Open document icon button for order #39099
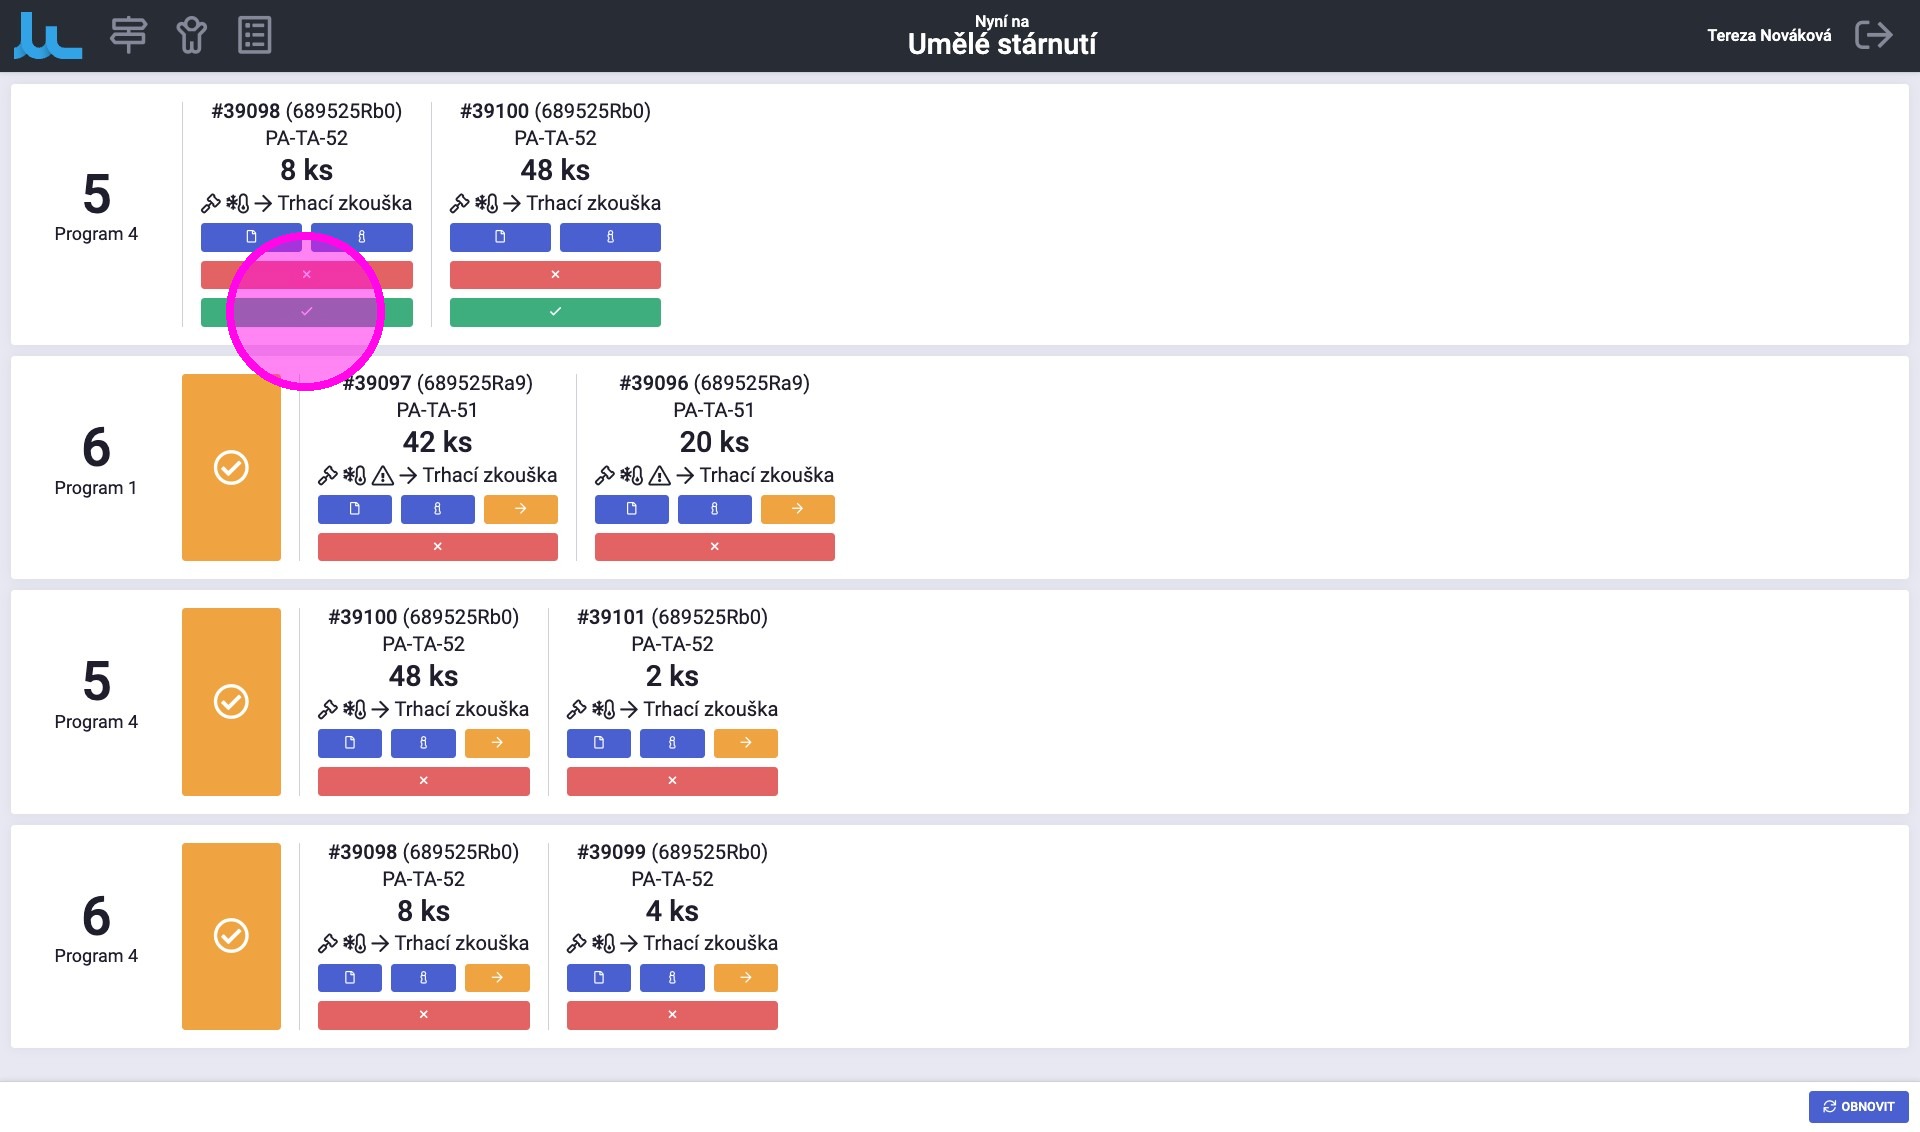1920x1132 pixels. pyautogui.click(x=598, y=978)
